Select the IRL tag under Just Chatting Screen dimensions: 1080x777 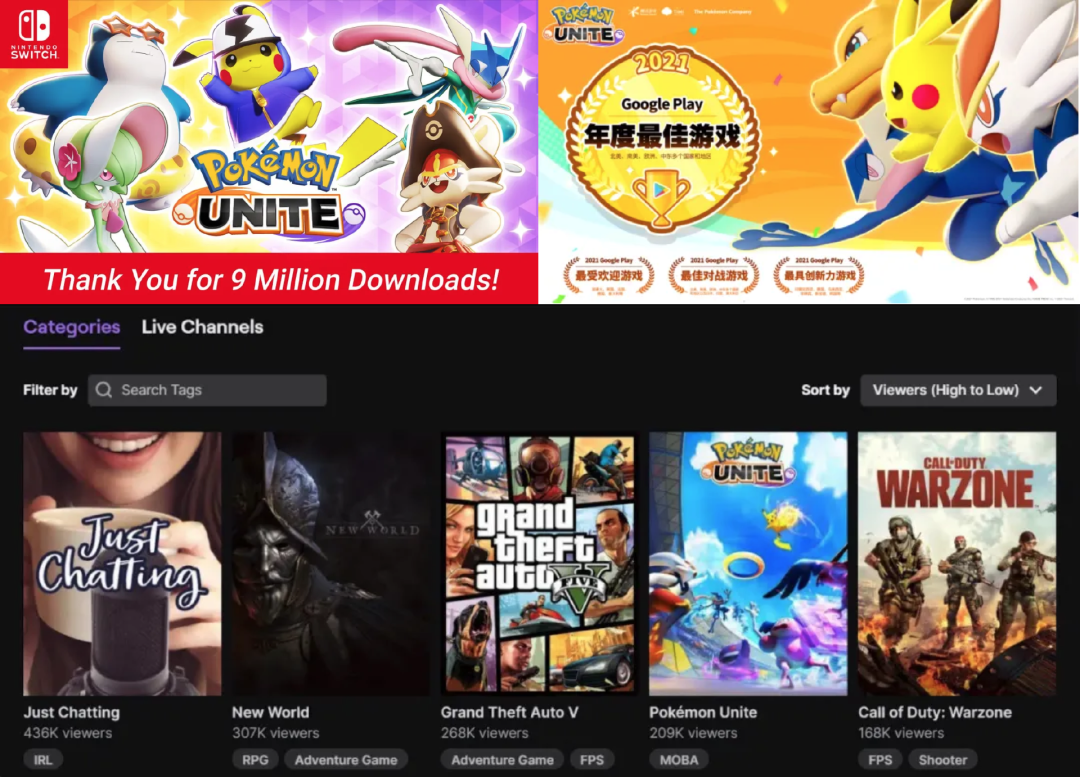(43, 760)
